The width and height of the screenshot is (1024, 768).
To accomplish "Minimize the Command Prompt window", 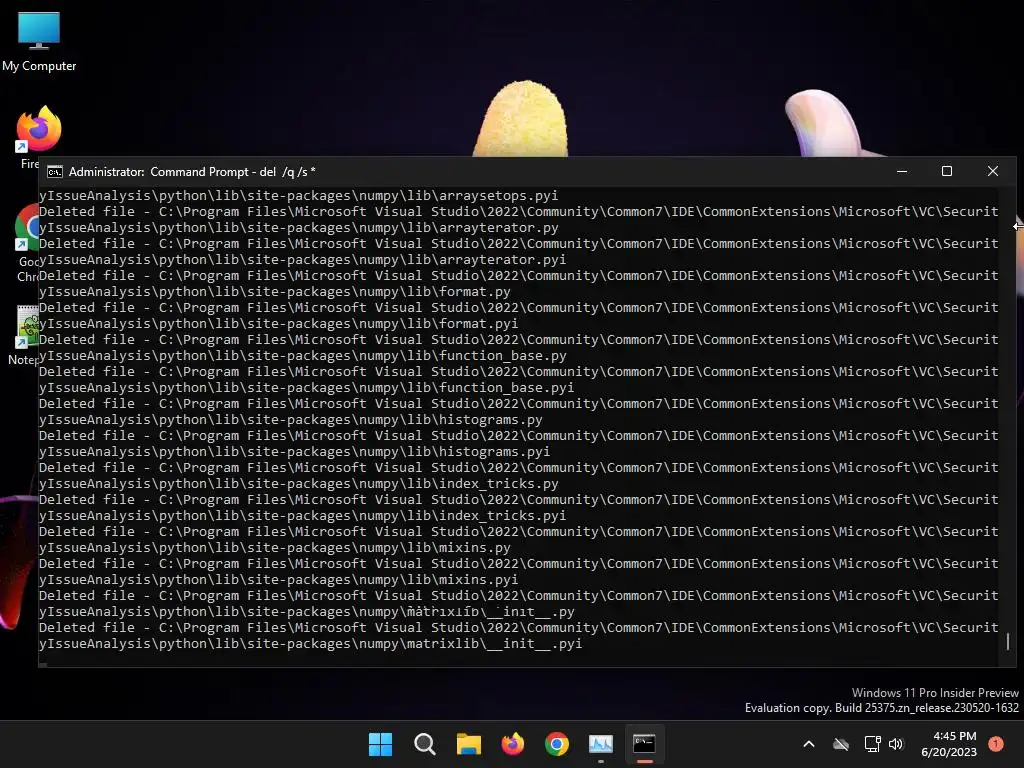I will coord(902,171).
